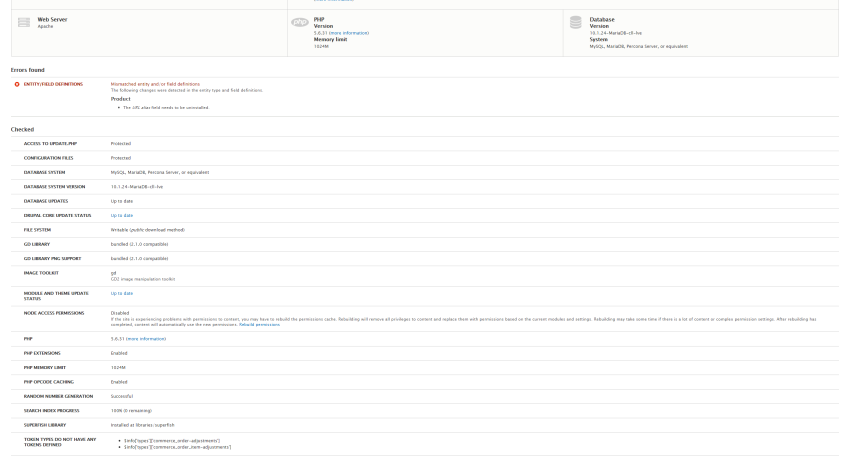Select the 'Web Server' heading text
The width and height of the screenshot is (850, 460).
tap(53, 20)
